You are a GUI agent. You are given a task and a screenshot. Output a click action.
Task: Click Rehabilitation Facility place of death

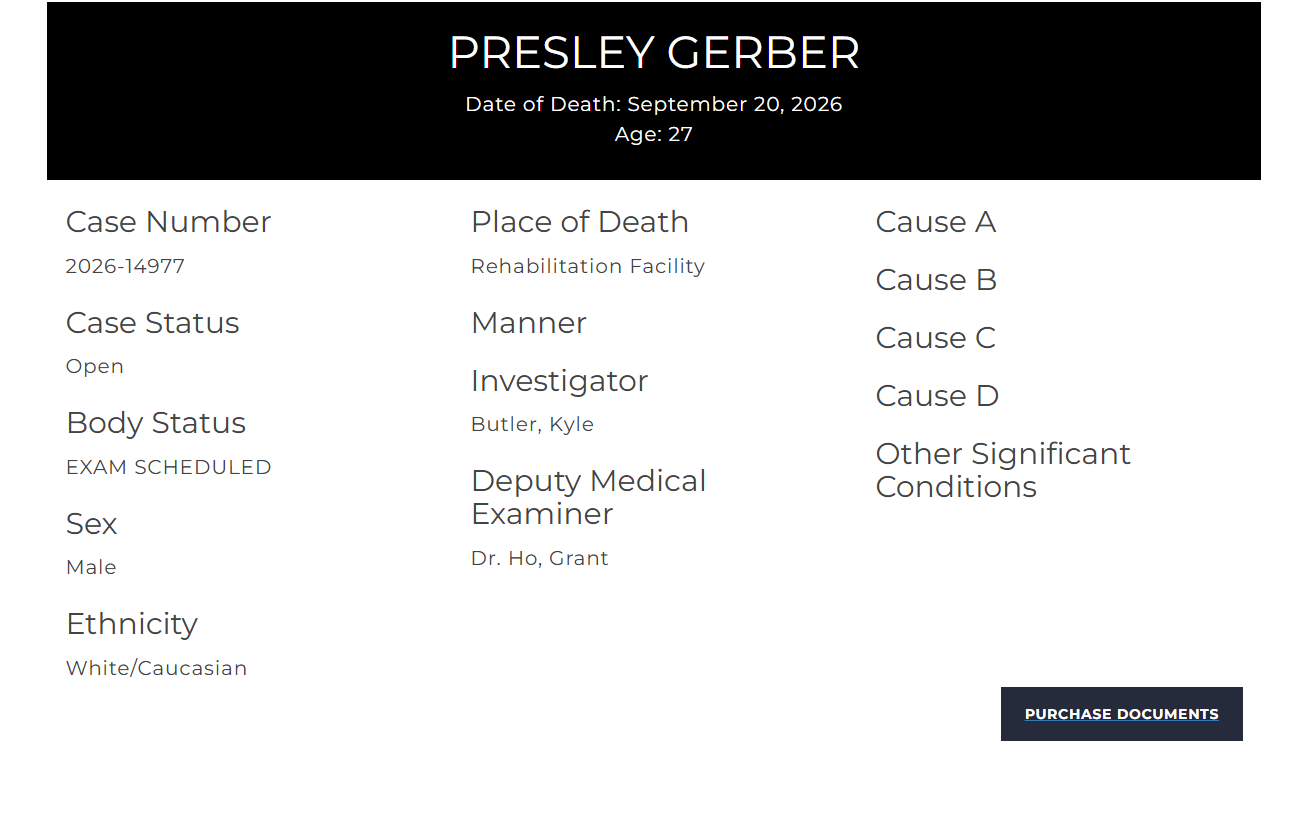588,266
